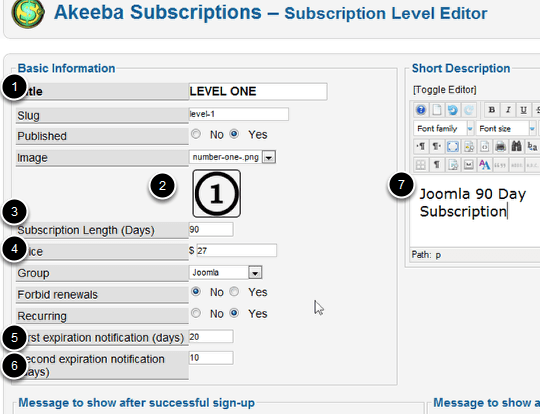This screenshot has height=414, width=540.
Task: Open the Font family dropdown
Action: pos(444,129)
